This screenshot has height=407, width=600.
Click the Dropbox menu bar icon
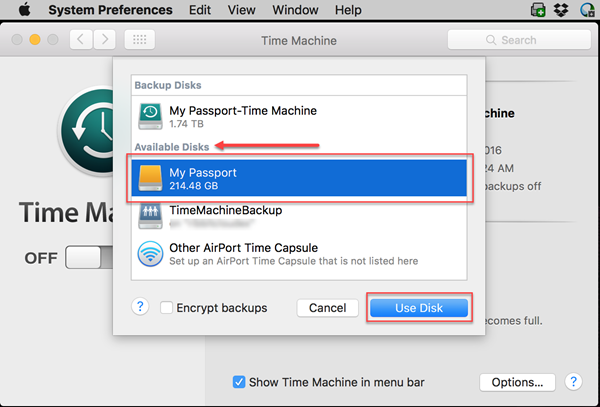click(561, 10)
